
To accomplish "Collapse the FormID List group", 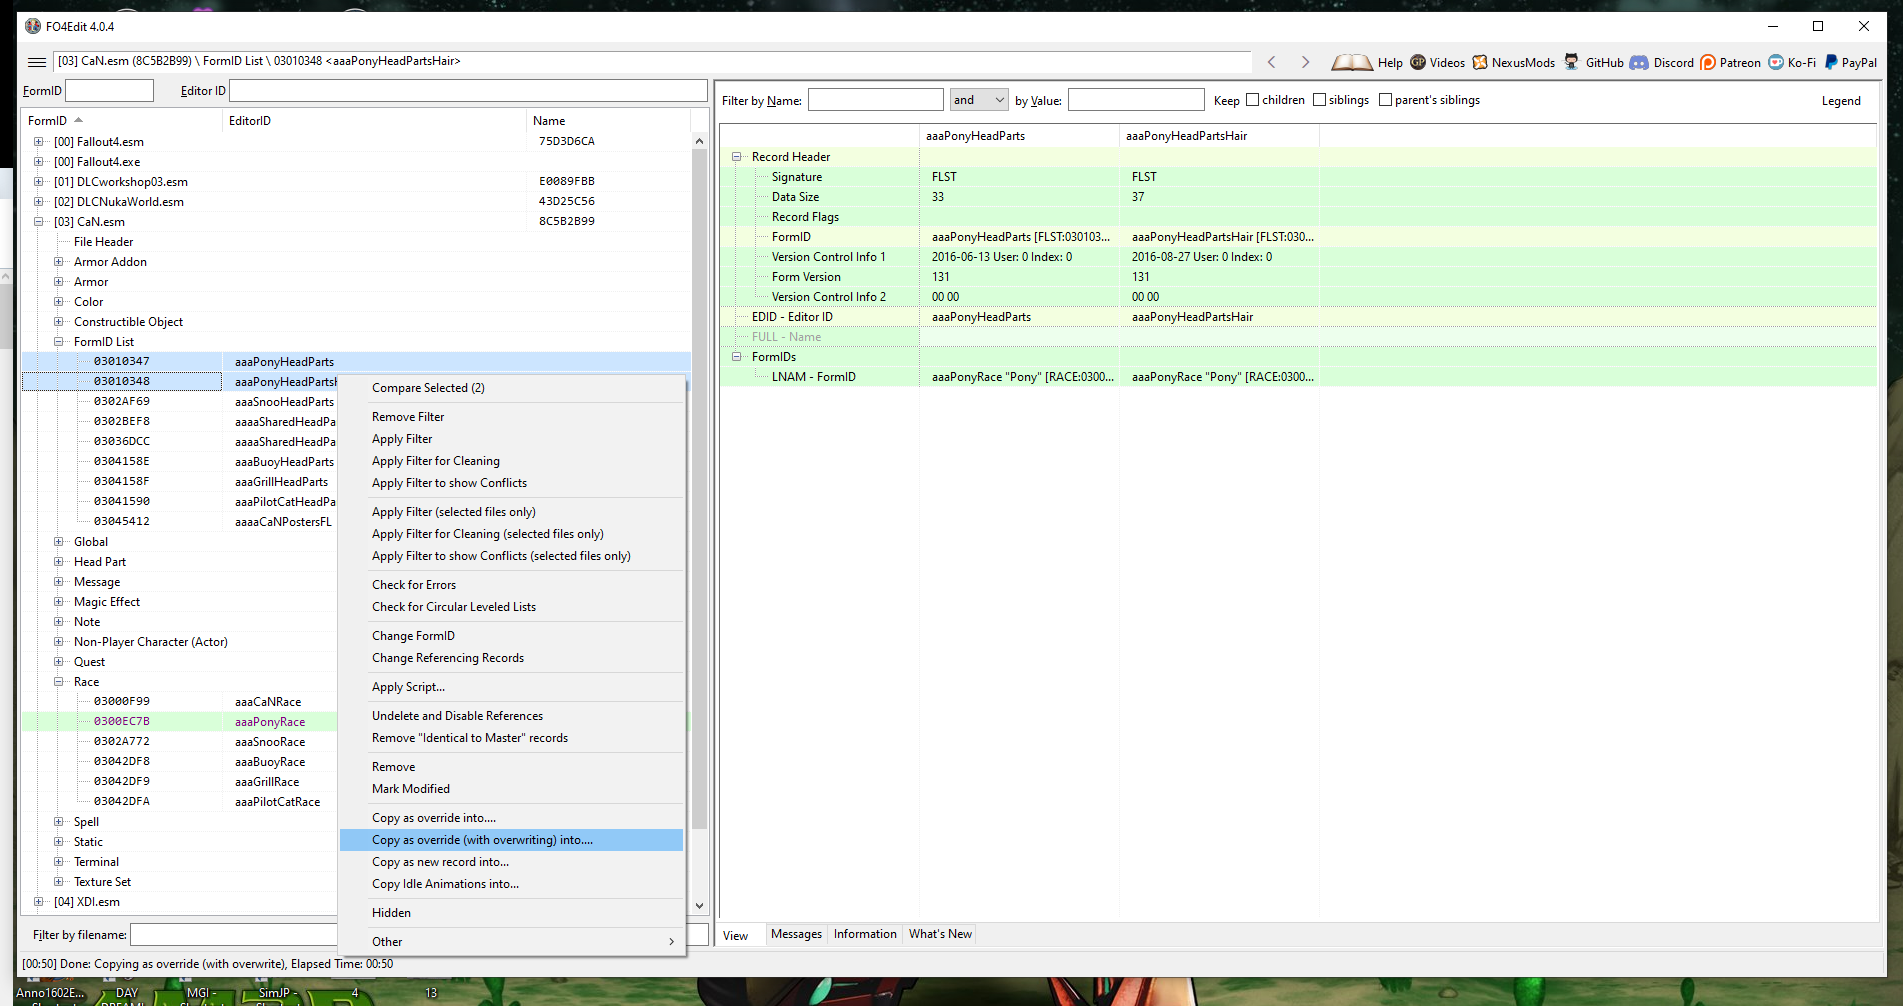I will 59,342.
